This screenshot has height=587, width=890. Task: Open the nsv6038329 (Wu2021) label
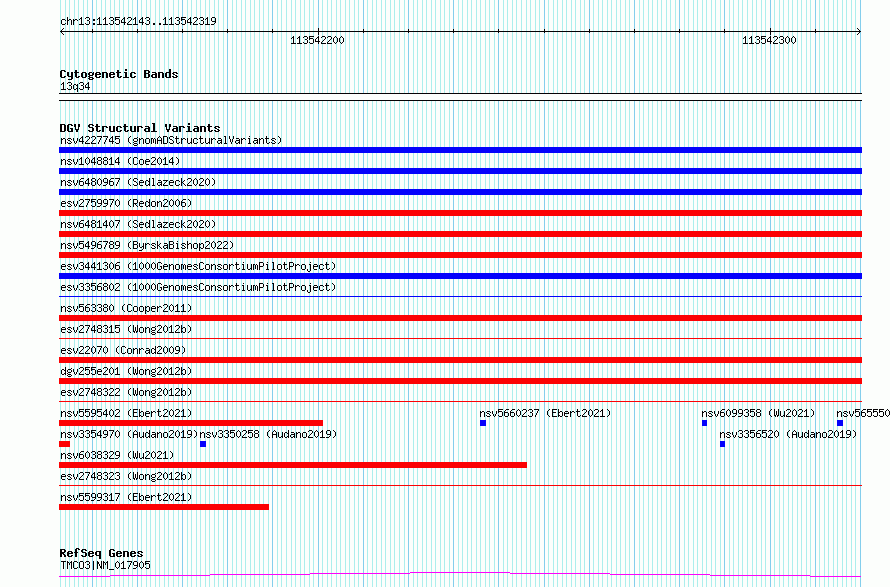click(117, 455)
